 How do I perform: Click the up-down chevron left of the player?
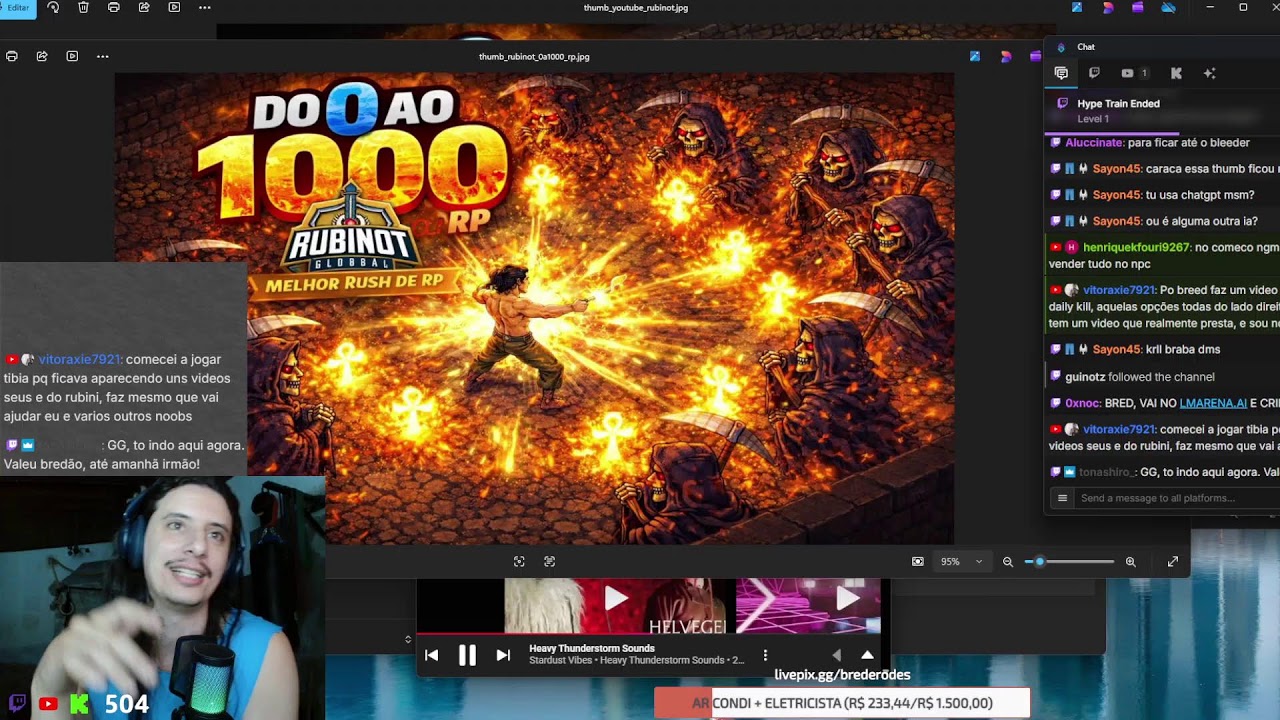point(408,639)
